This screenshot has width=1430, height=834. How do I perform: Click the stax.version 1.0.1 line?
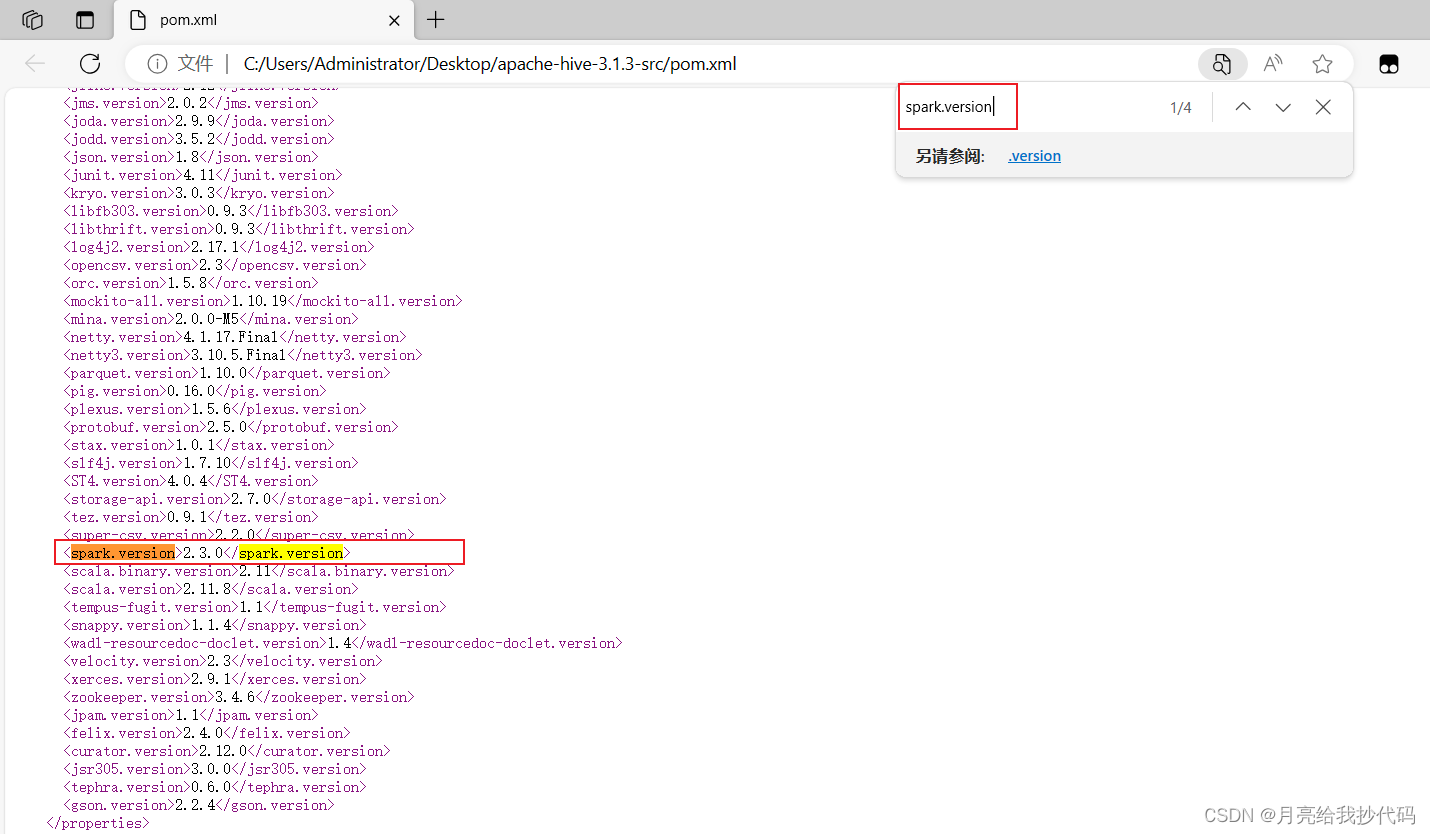click(x=199, y=445)
